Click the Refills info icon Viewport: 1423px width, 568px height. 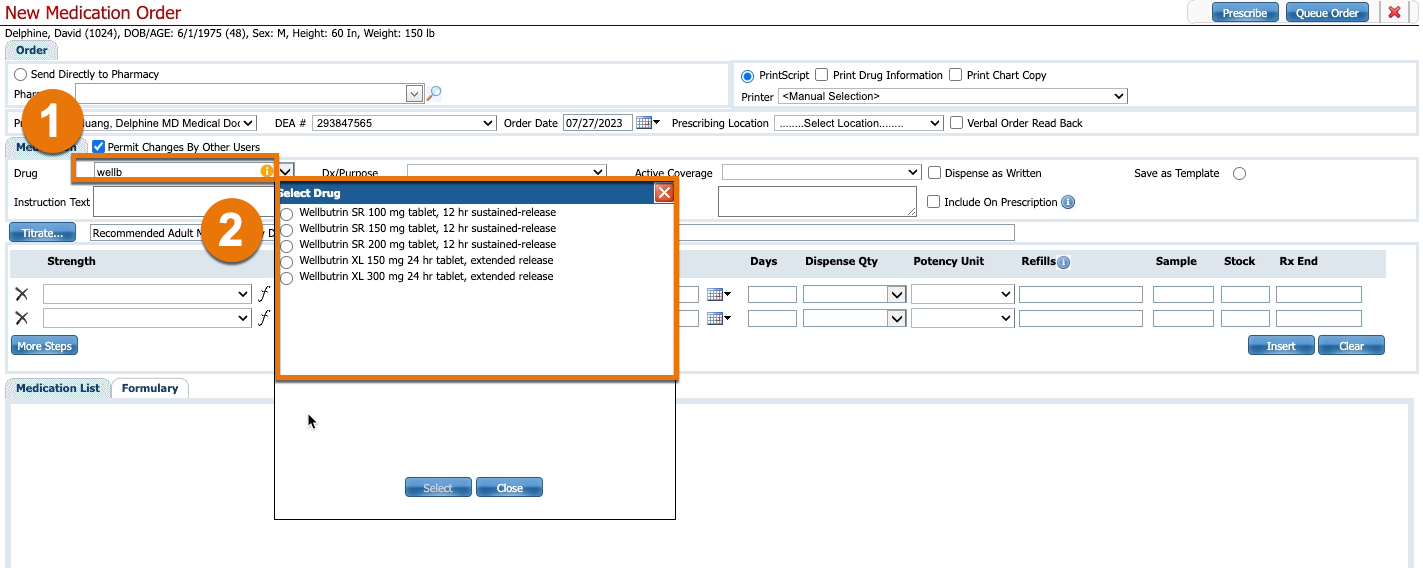[1063, 262]
